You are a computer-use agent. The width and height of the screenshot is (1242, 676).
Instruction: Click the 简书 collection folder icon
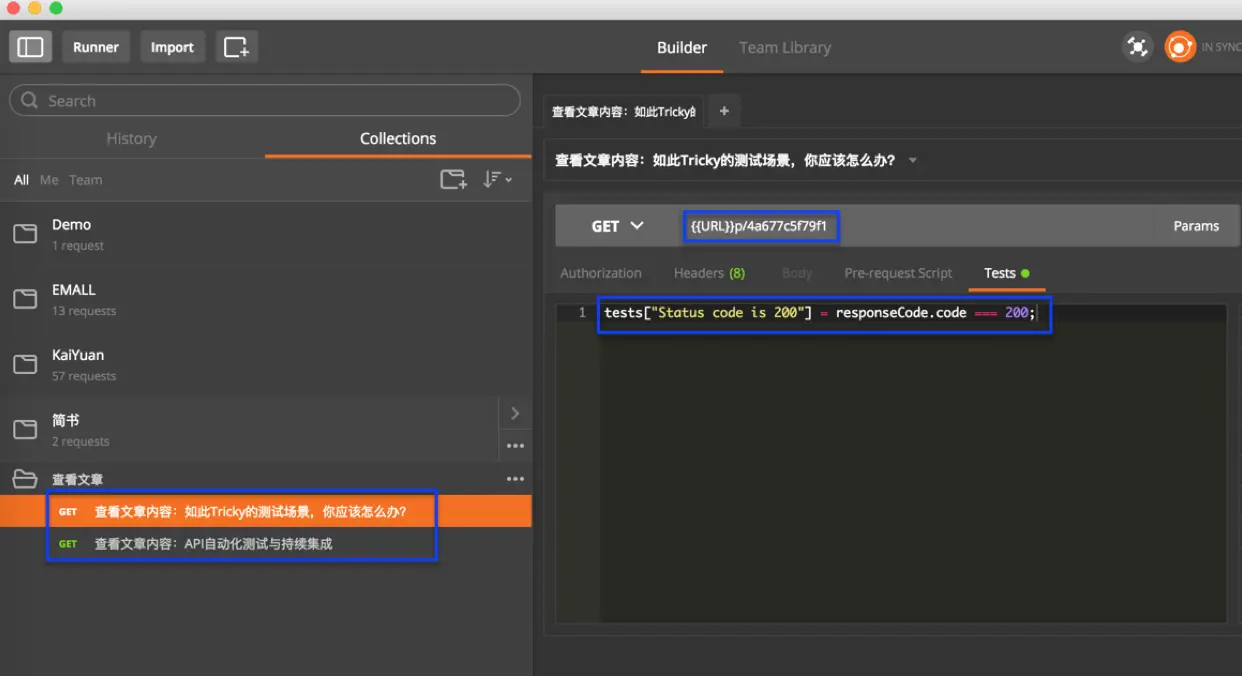(x=25, y=430)
